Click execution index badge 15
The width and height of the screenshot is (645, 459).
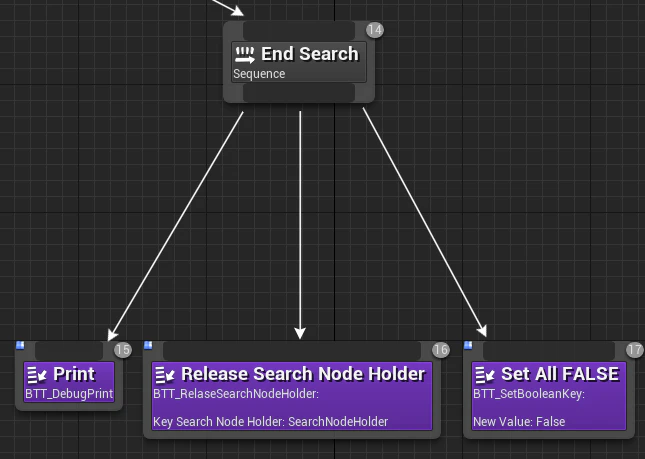(x=123, y=350)
